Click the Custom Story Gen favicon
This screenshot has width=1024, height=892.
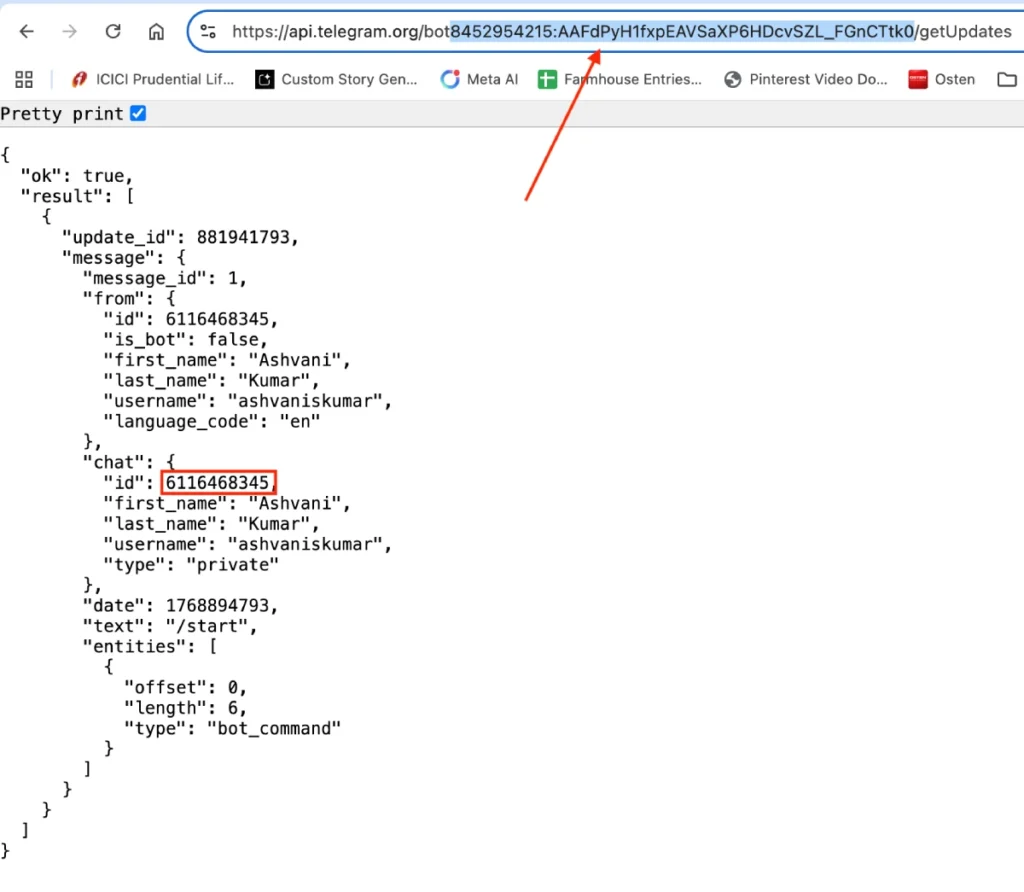click(x=264, y=80)
